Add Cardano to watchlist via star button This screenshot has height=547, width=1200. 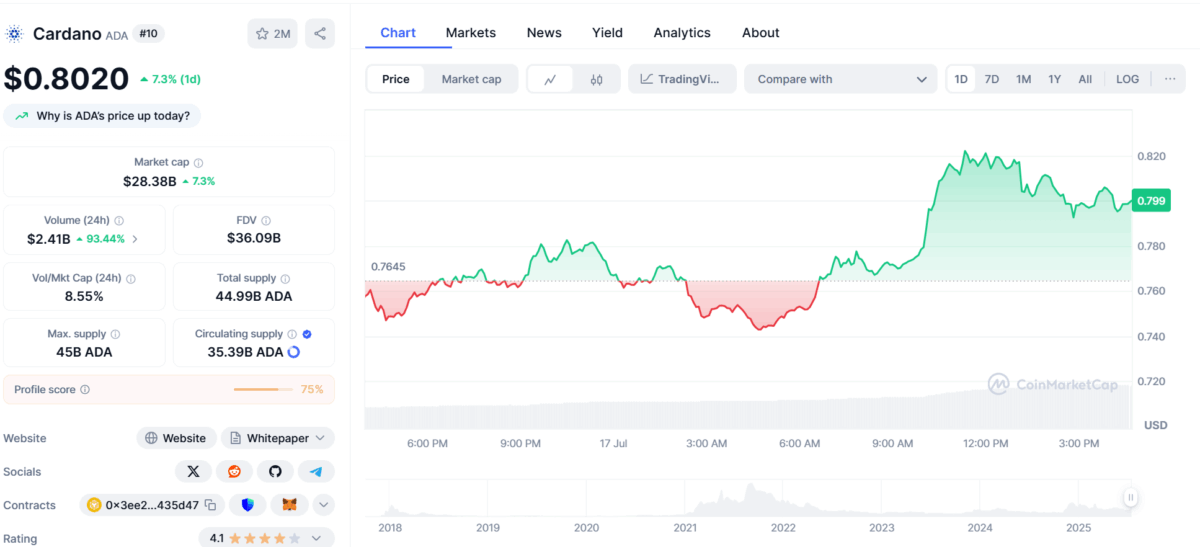273,33
